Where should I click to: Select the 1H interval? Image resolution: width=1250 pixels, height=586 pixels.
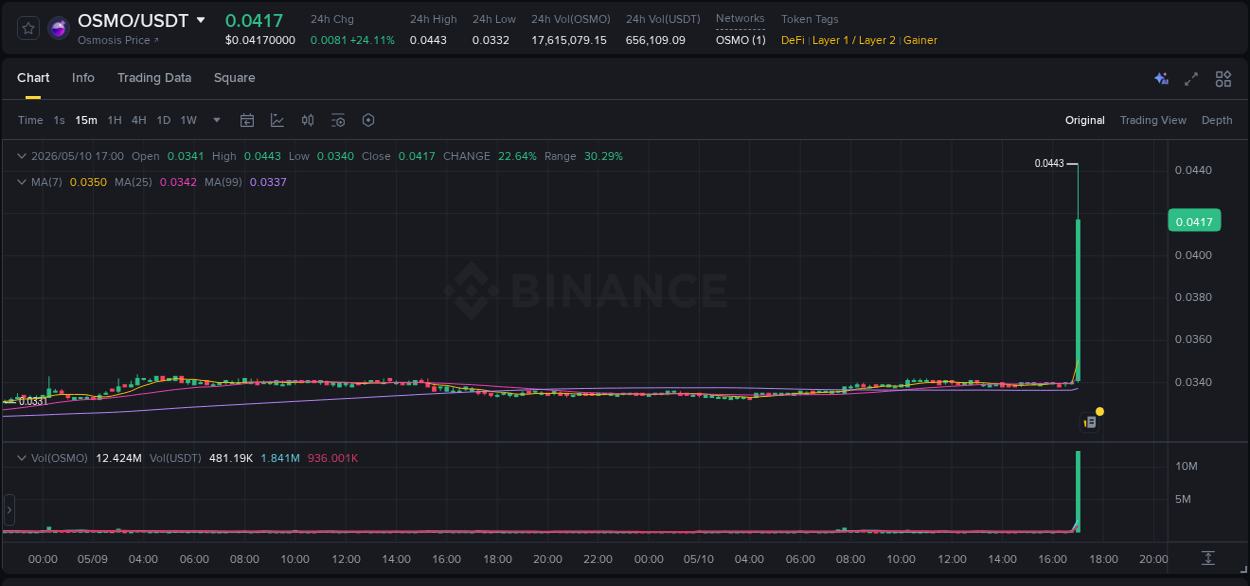click(115, 120)
